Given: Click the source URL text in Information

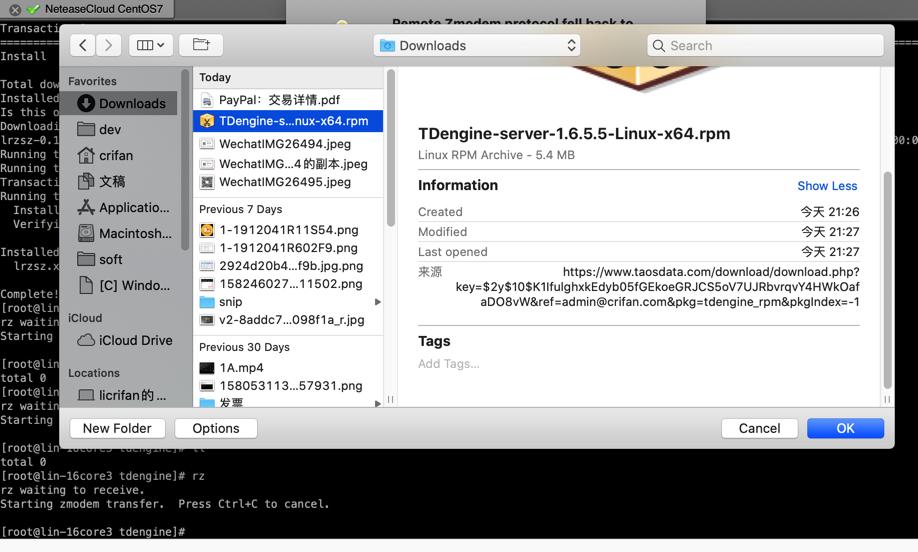Looking at the screenshot, I should pyautogui.click(x=657, y=287).
